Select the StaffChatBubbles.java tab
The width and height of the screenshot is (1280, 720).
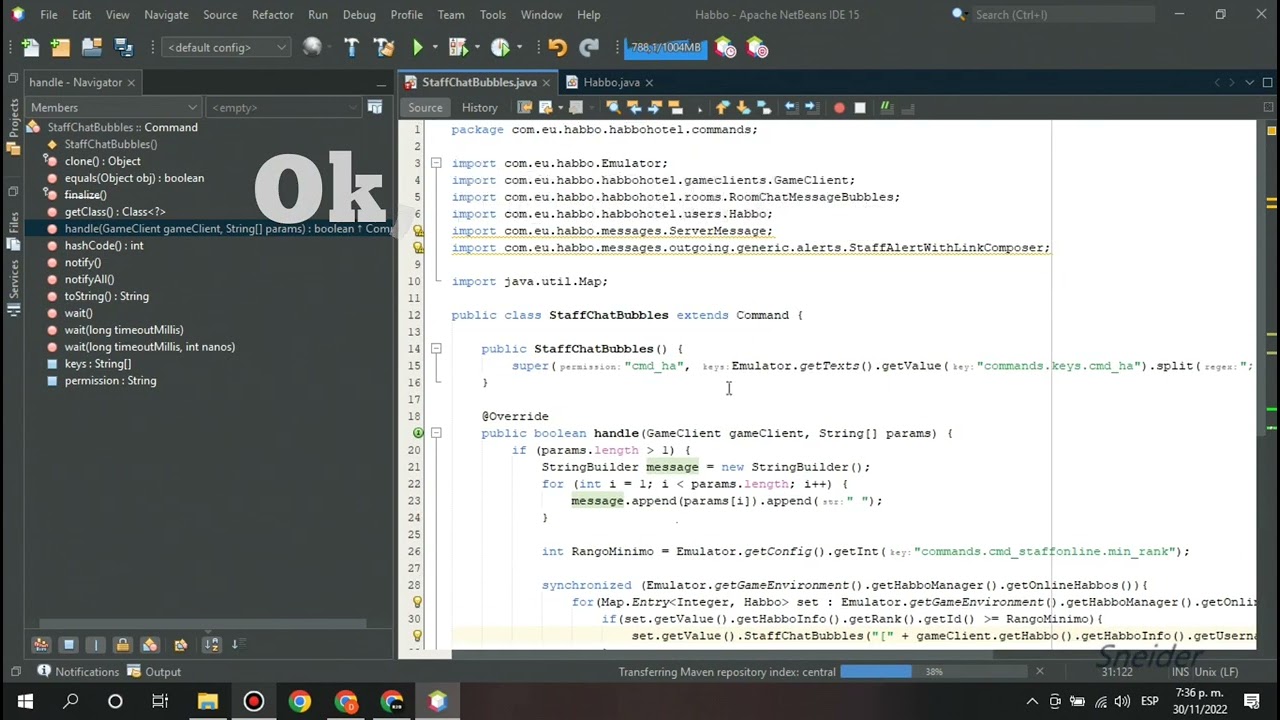478,82
